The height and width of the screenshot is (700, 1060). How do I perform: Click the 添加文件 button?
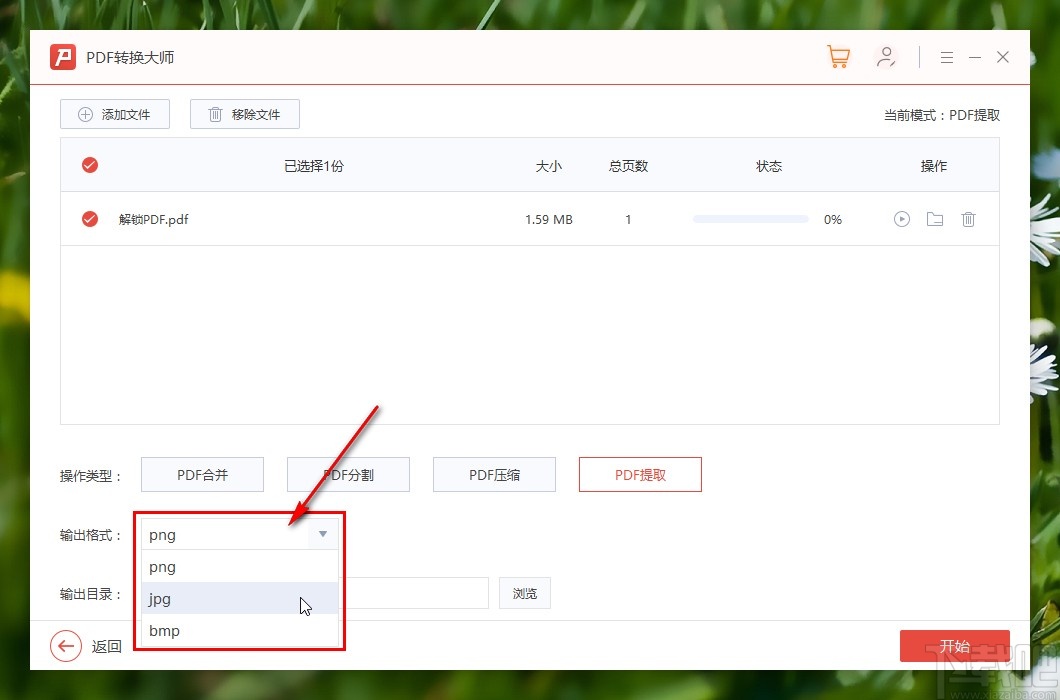click(114, 114)
